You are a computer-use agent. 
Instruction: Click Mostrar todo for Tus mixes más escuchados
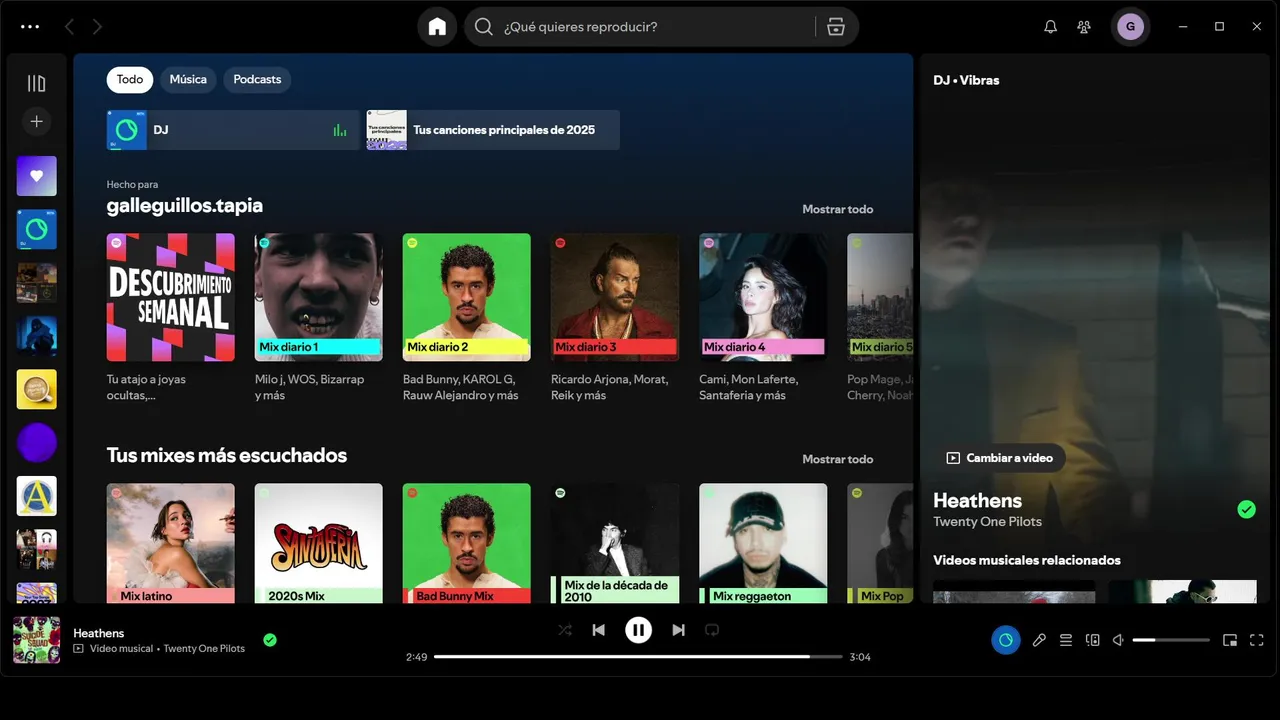838,460
